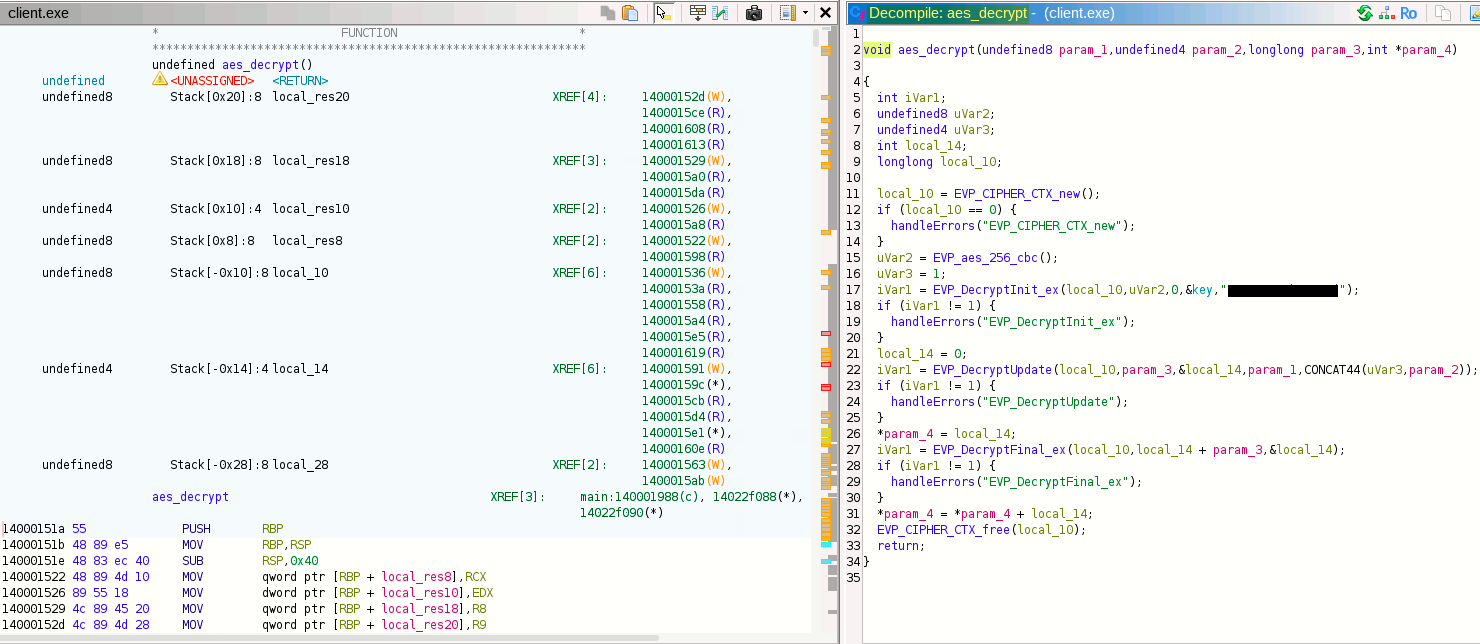1480x644 pixels.
Task: Open the listing diff view icon
Action: coord(720,13)
